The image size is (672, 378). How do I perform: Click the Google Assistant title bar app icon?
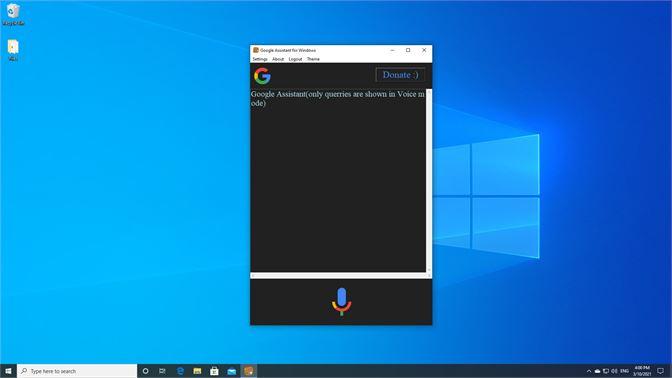(256, 50)
